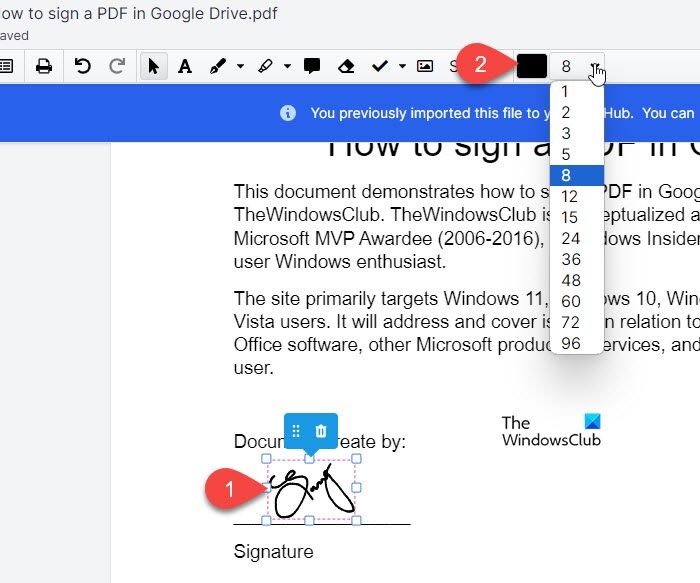Image resolution: width=700 pixels, height=583 pixels.
Task: Select the highlighter tool
Action: pos(266,66)
